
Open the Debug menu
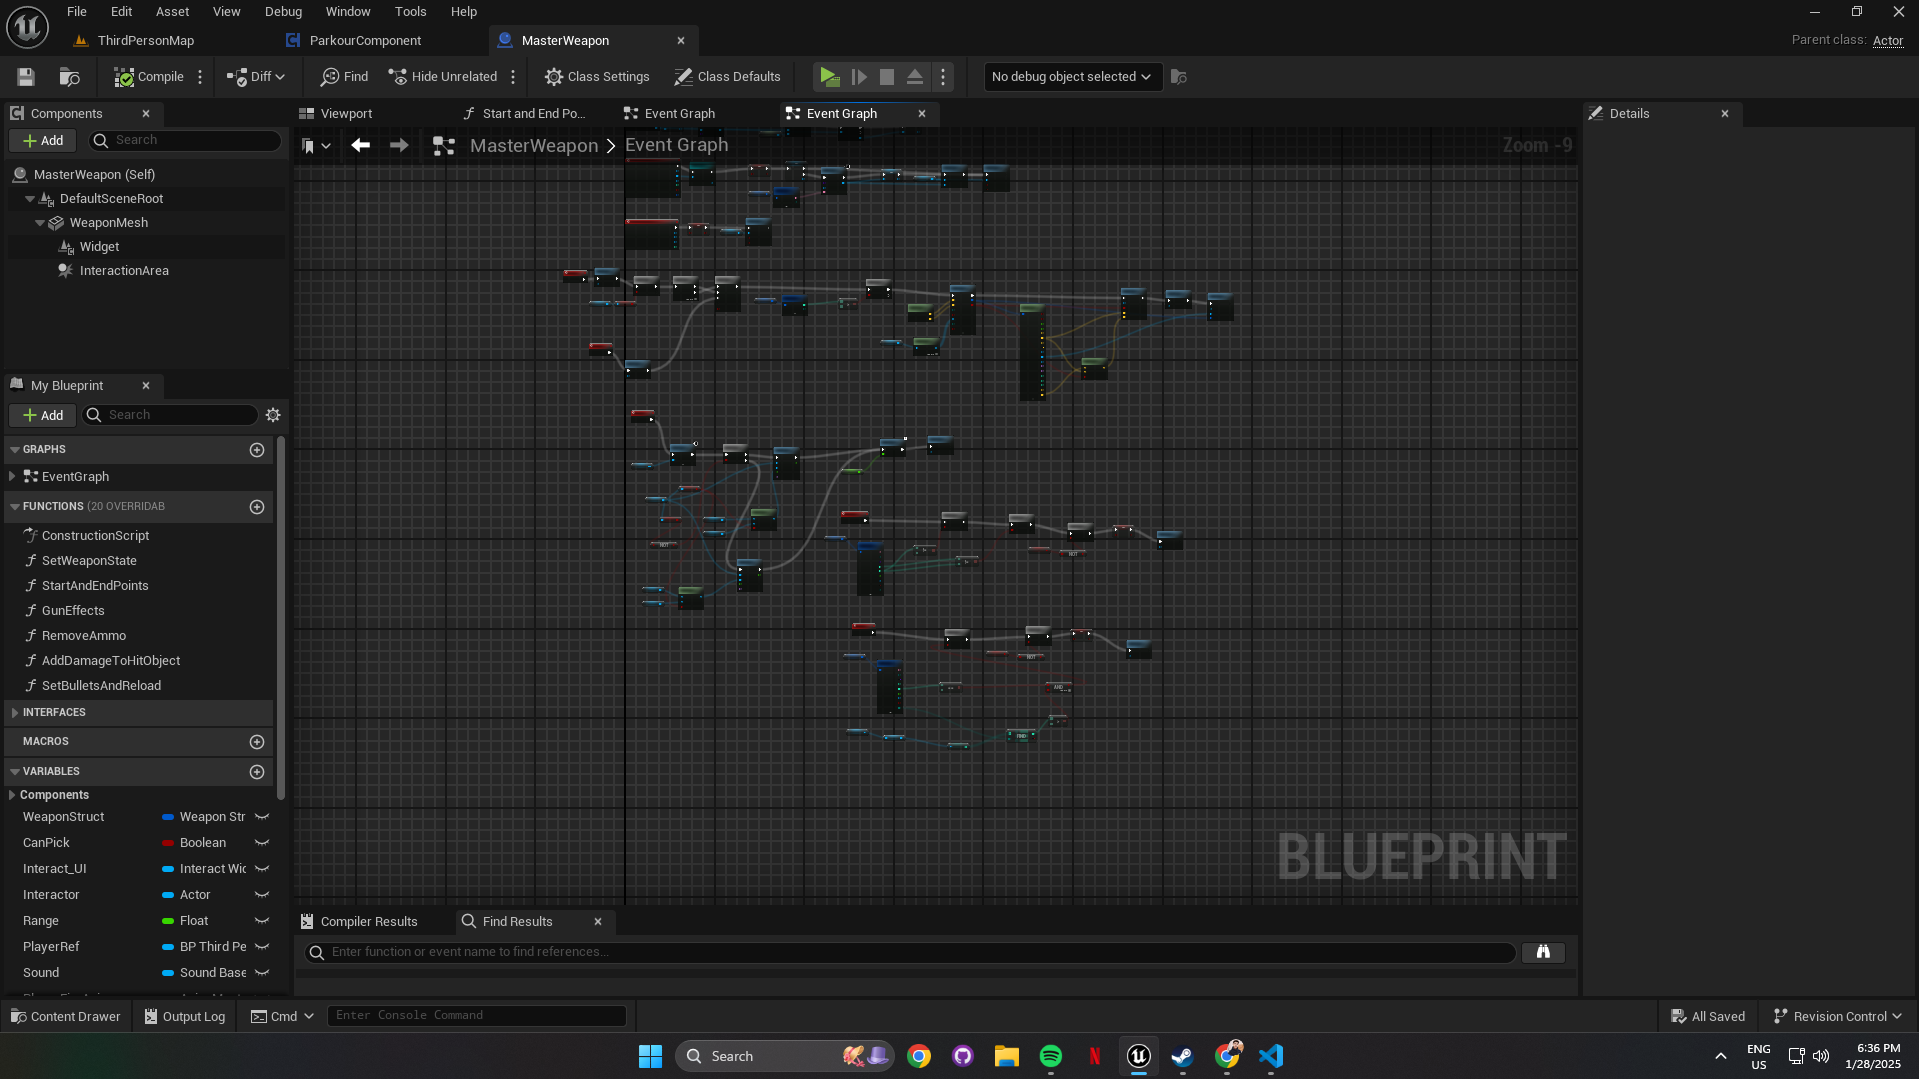(x=283, y=12)
